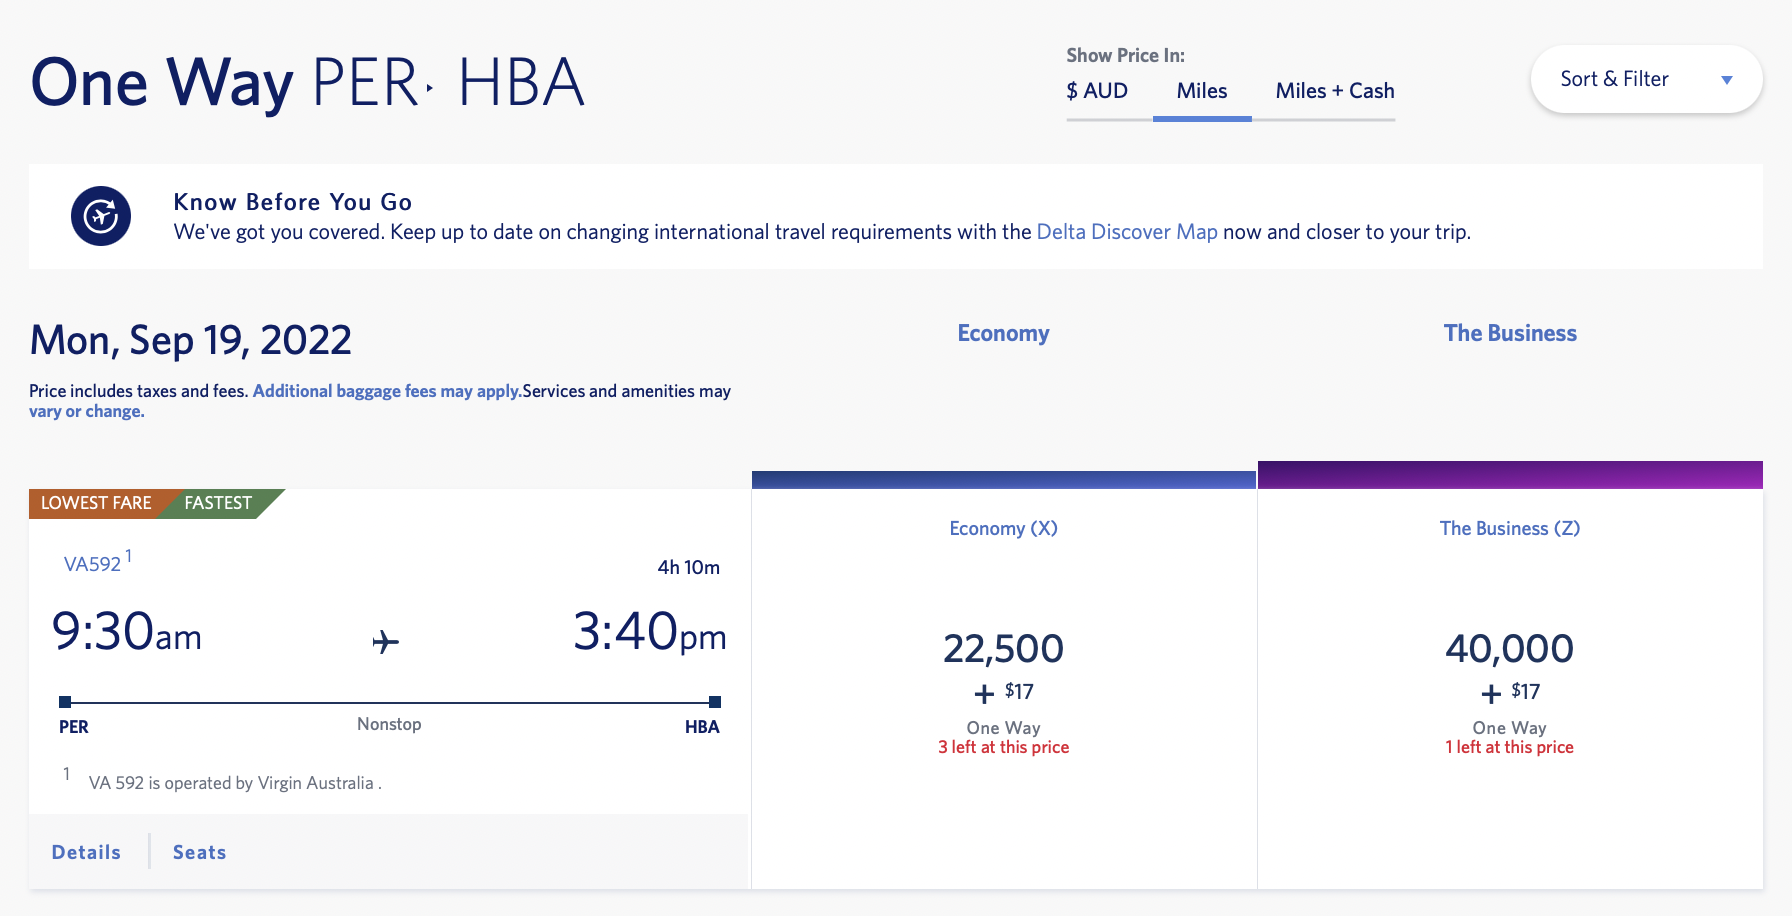This screenshot has height=916, width=1792.
Task: Click the Know Before You Go title
Action: (x=293, y=202)
